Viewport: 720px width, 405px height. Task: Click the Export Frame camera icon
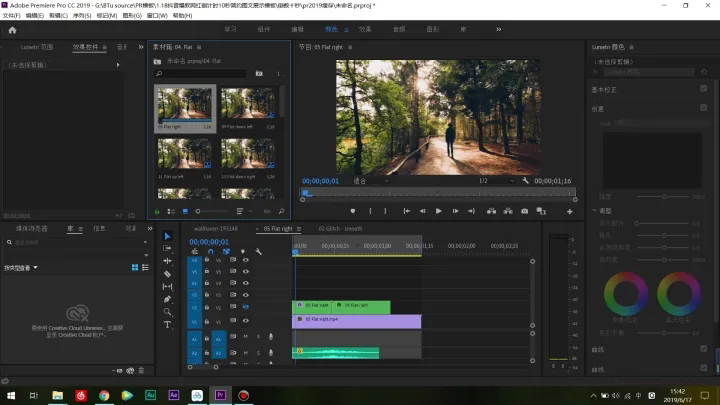[x=523, y=211]
